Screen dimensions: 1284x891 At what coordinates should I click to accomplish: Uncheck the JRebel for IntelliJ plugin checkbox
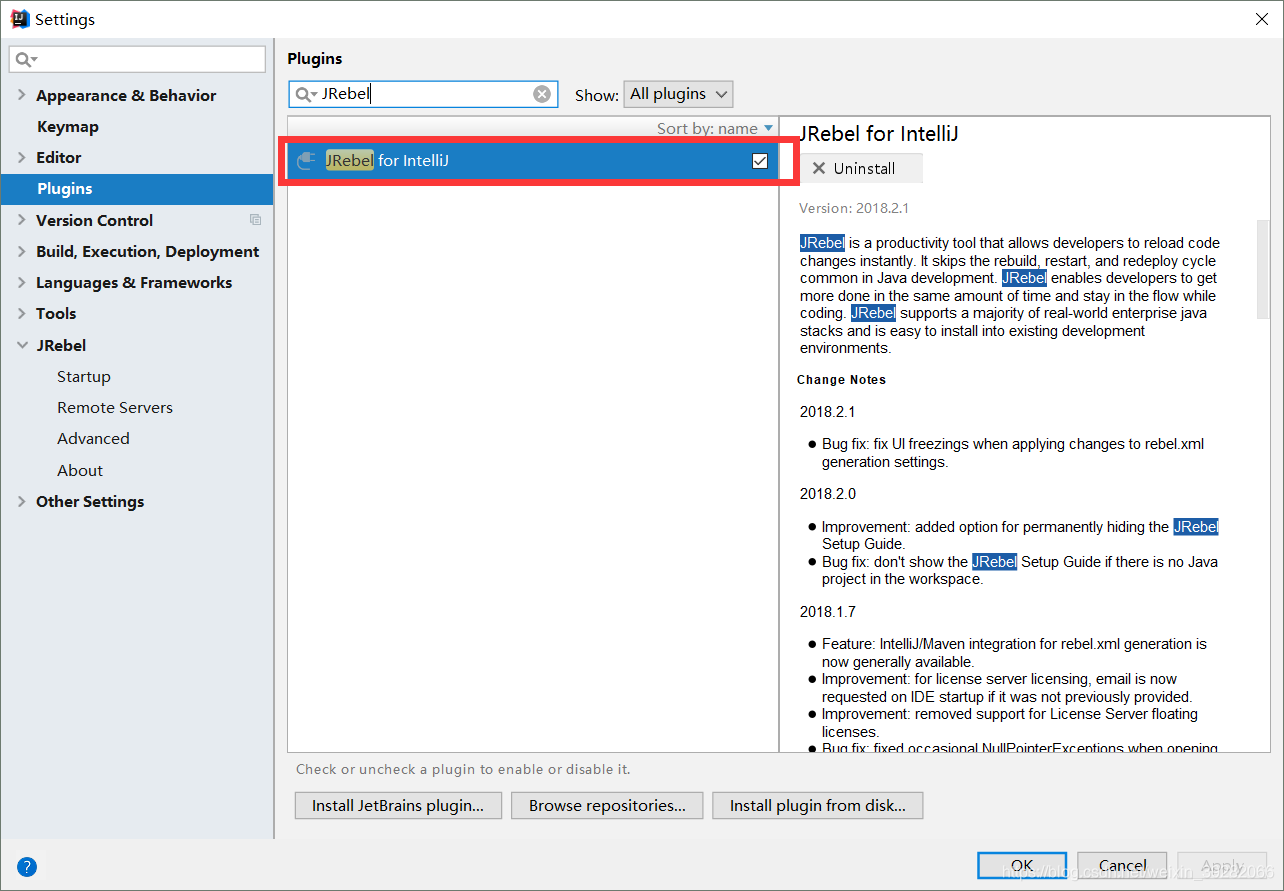pyautogui.click(x=760, y=160)
